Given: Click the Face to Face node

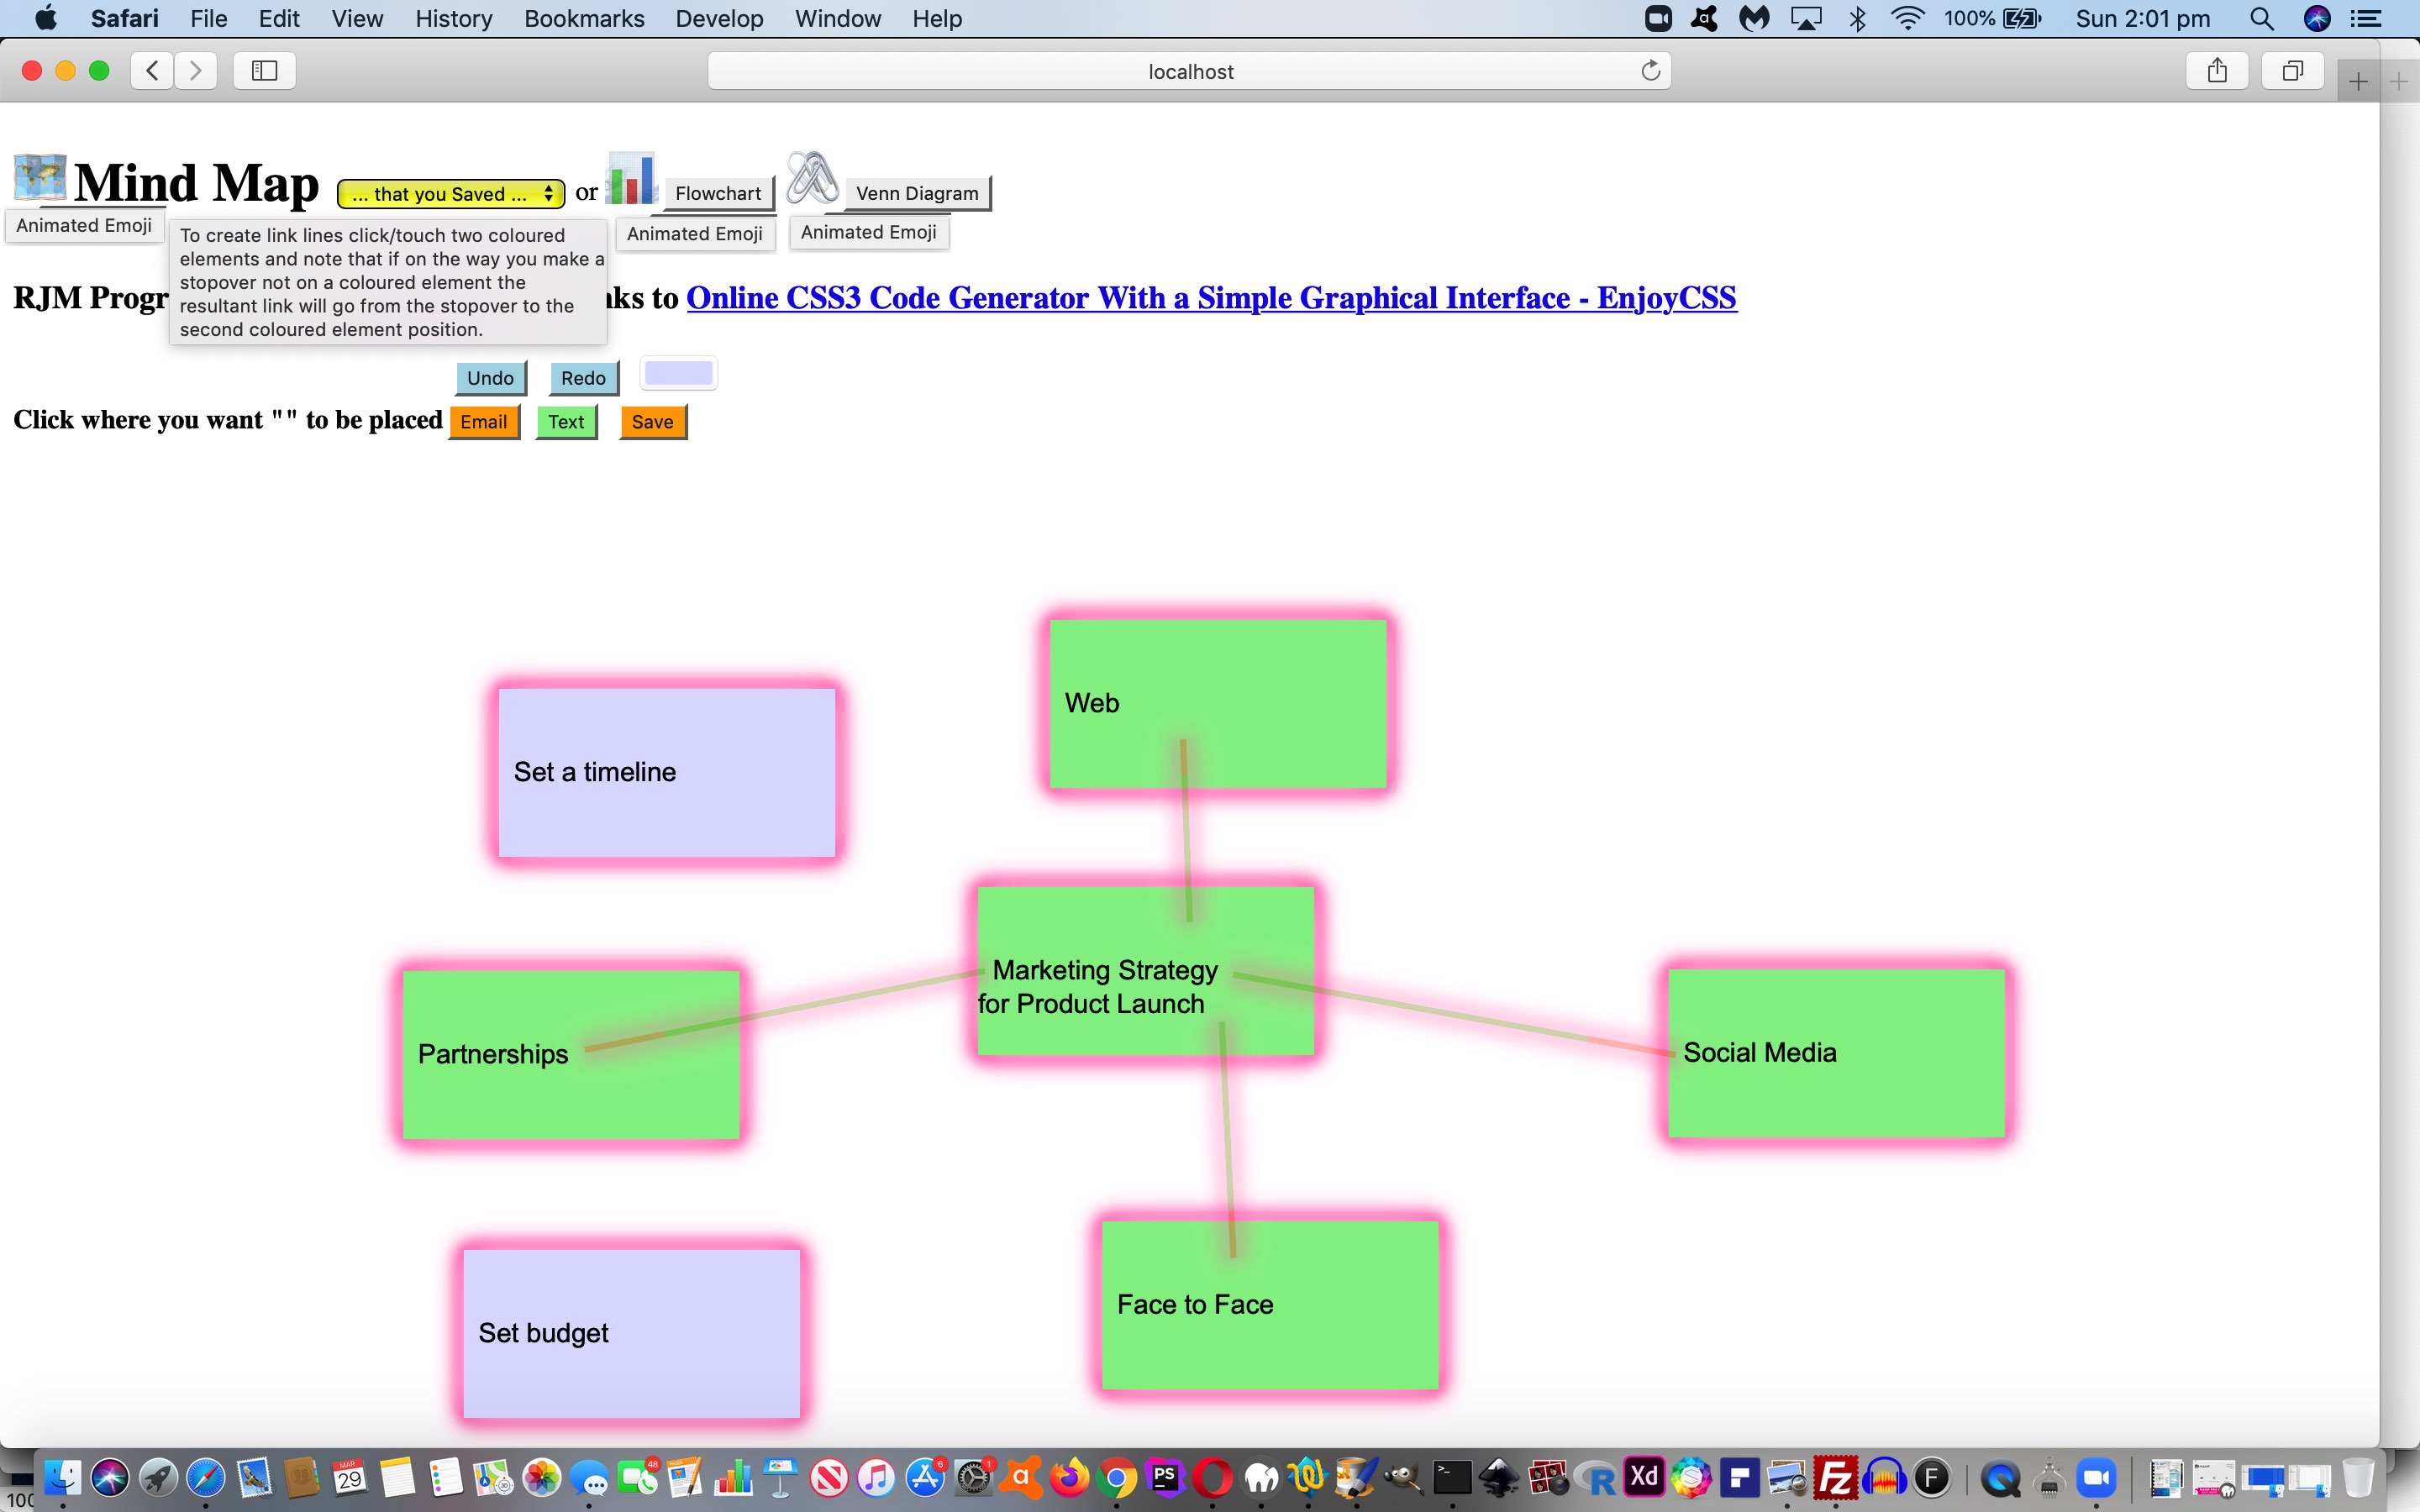Looking at the screenshot, I should [x=1270, y=1305].
